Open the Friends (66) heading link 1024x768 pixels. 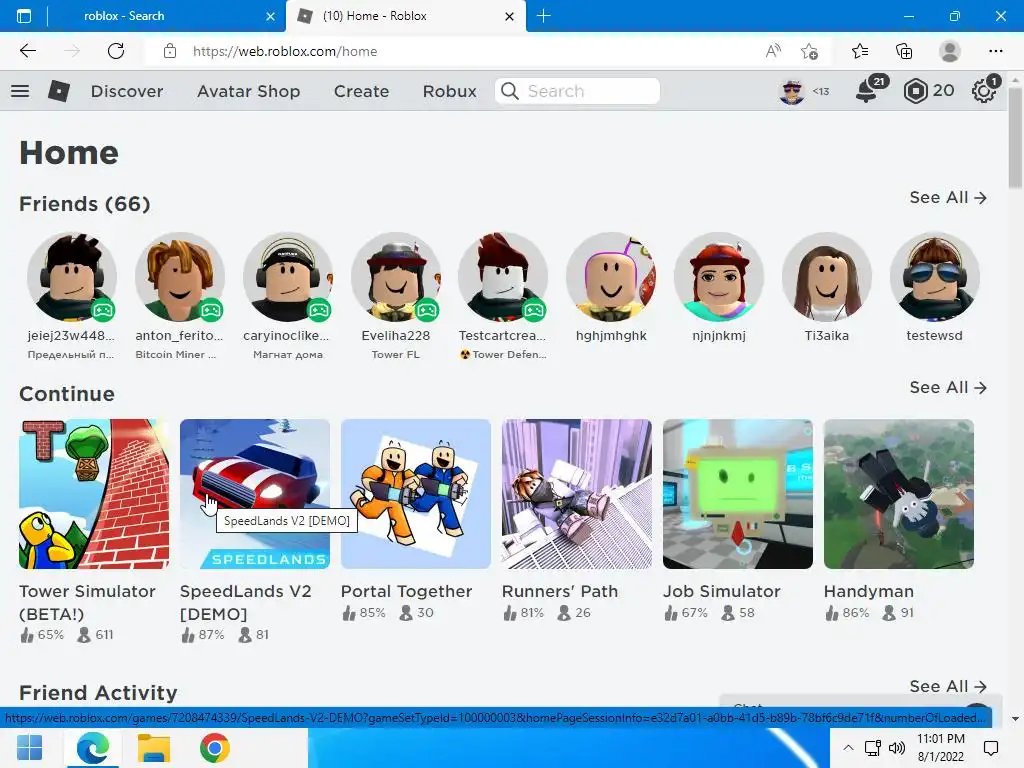point(84,204)
